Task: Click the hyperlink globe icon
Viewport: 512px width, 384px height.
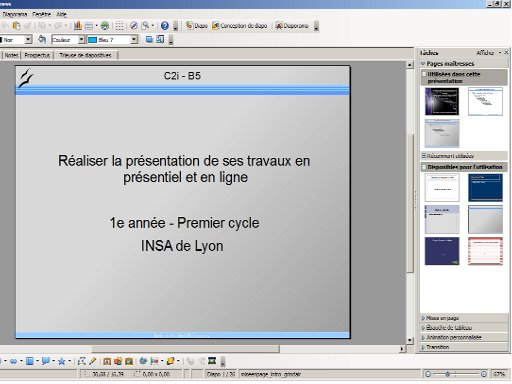Action: (x=105, y=26)
